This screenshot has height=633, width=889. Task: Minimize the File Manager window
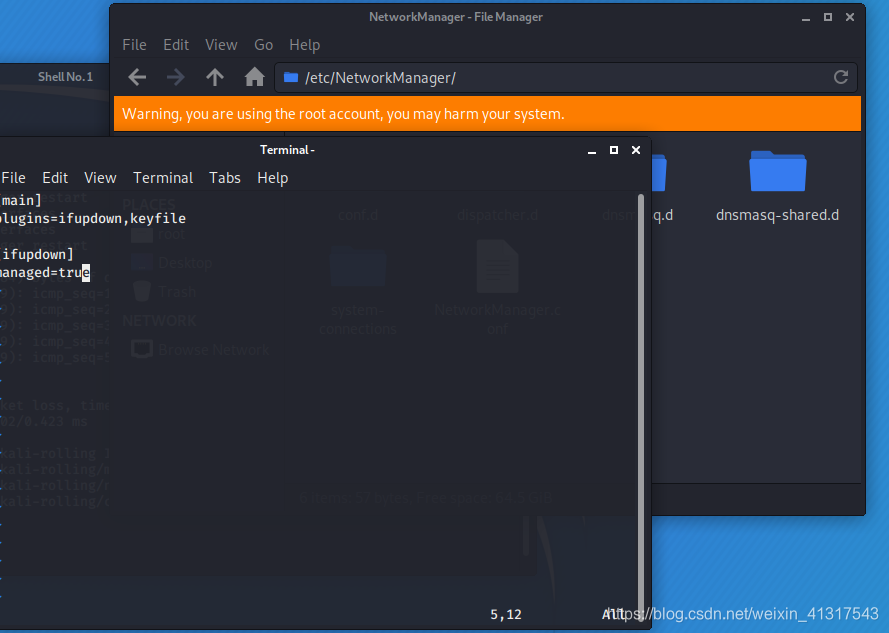(x=806, y=18)
